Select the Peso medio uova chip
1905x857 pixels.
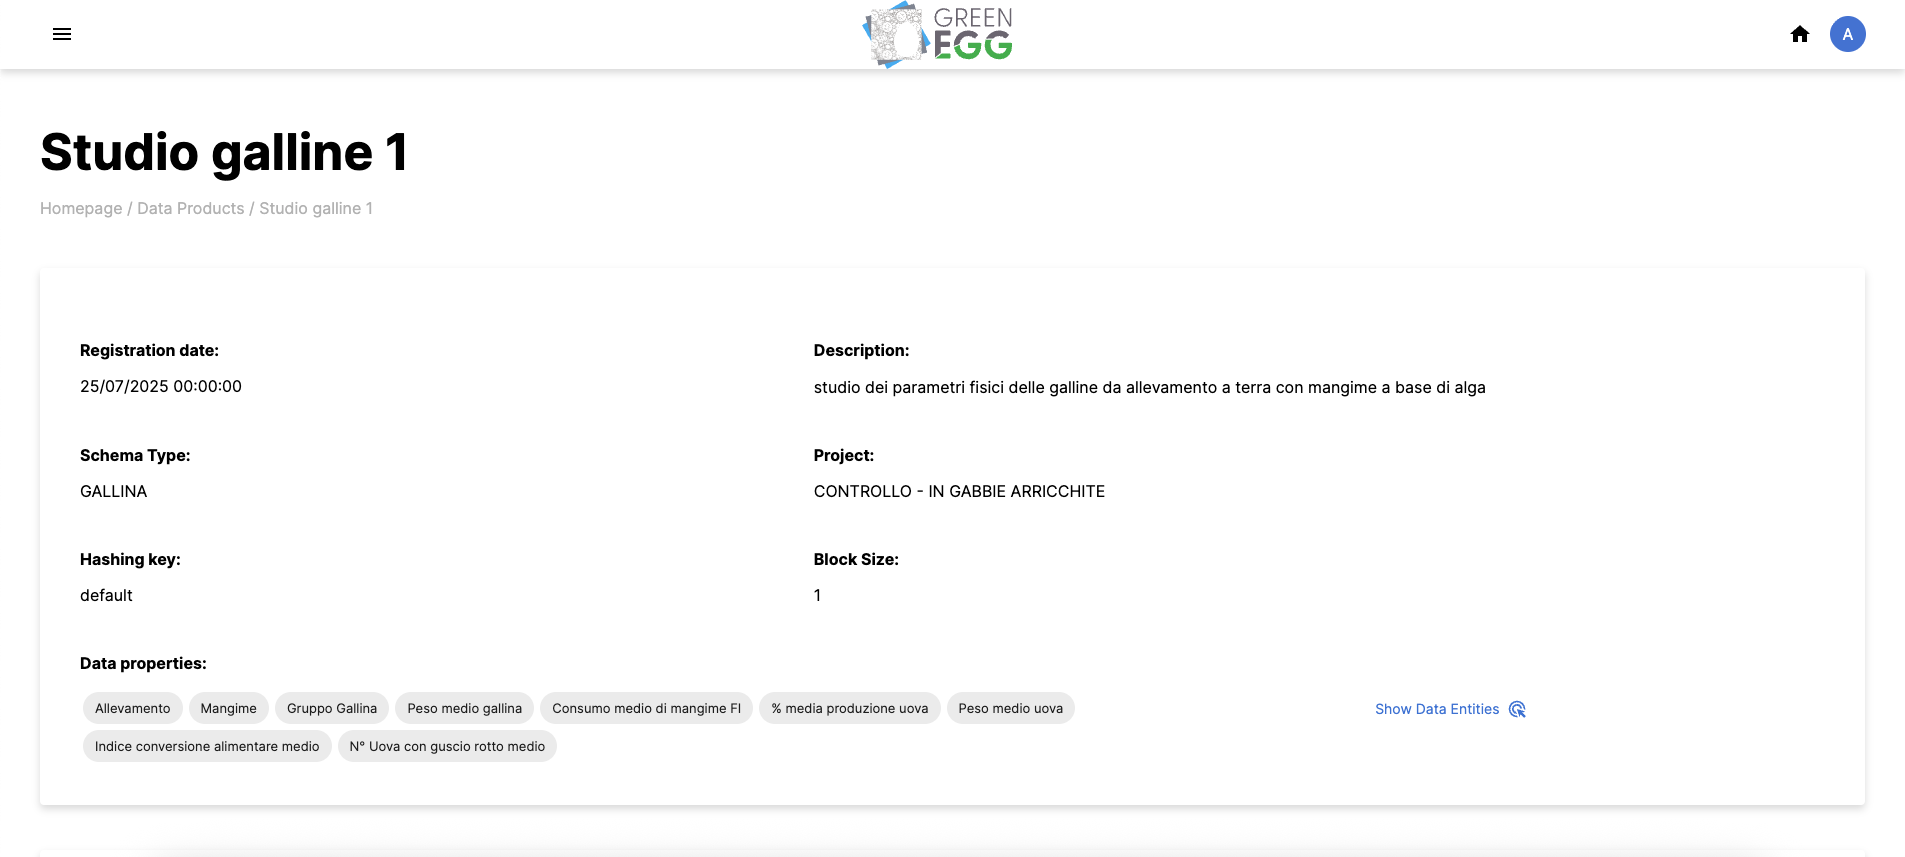pyautogui.click(x=1010, y=708)
